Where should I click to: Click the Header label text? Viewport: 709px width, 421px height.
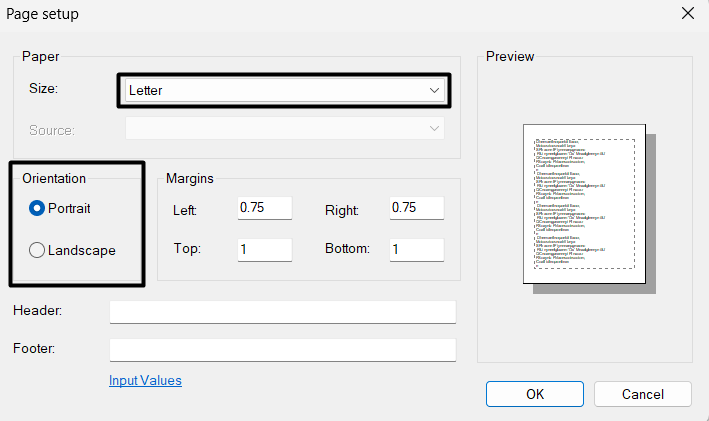tap(38, 311)
